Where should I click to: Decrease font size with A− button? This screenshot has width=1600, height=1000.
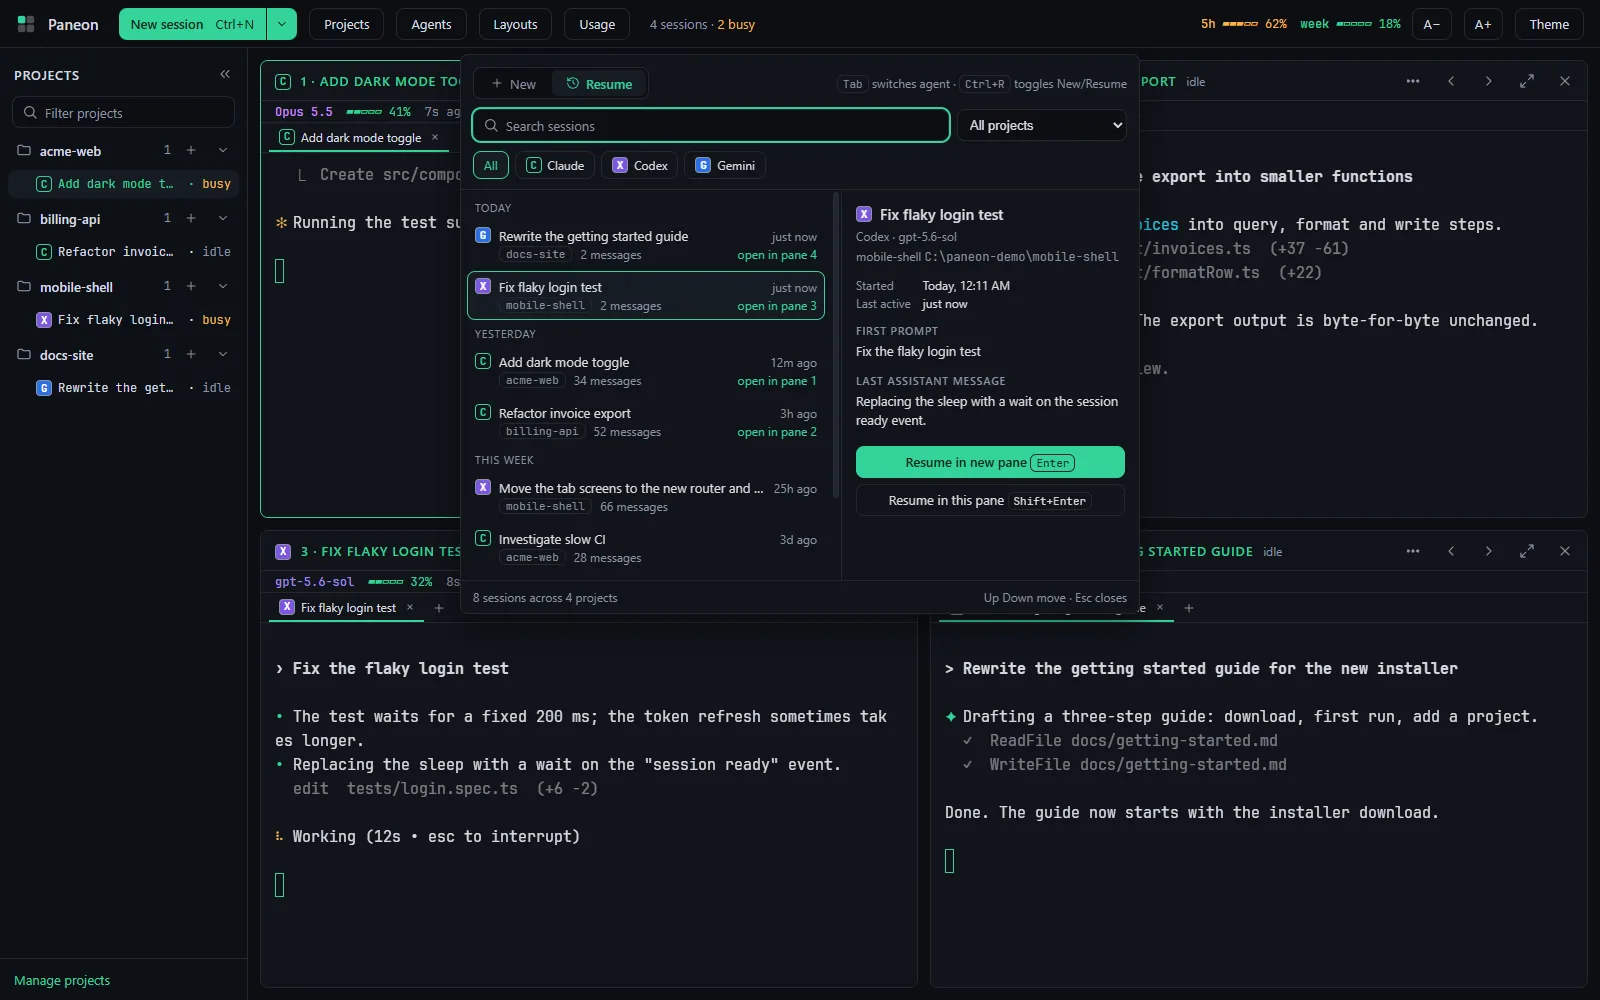[x=1432, y=24]
